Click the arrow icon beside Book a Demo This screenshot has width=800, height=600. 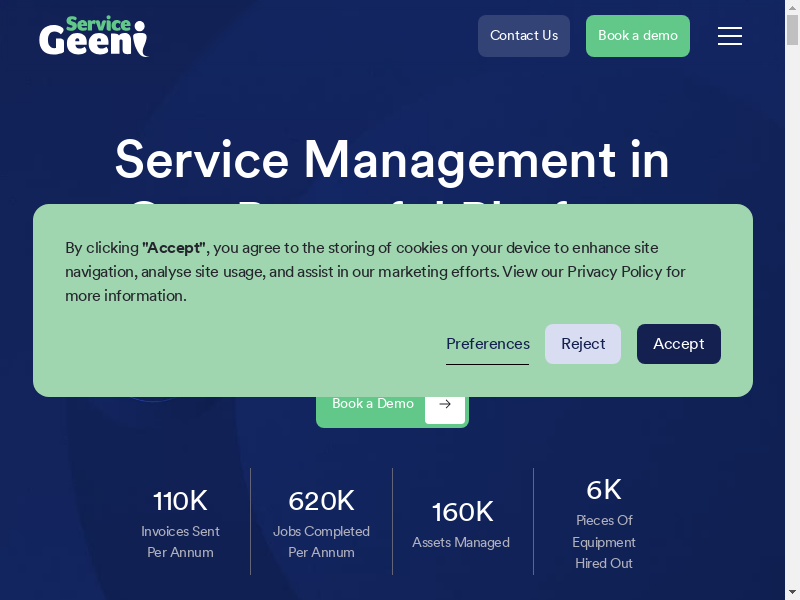[x=445, y=404]
